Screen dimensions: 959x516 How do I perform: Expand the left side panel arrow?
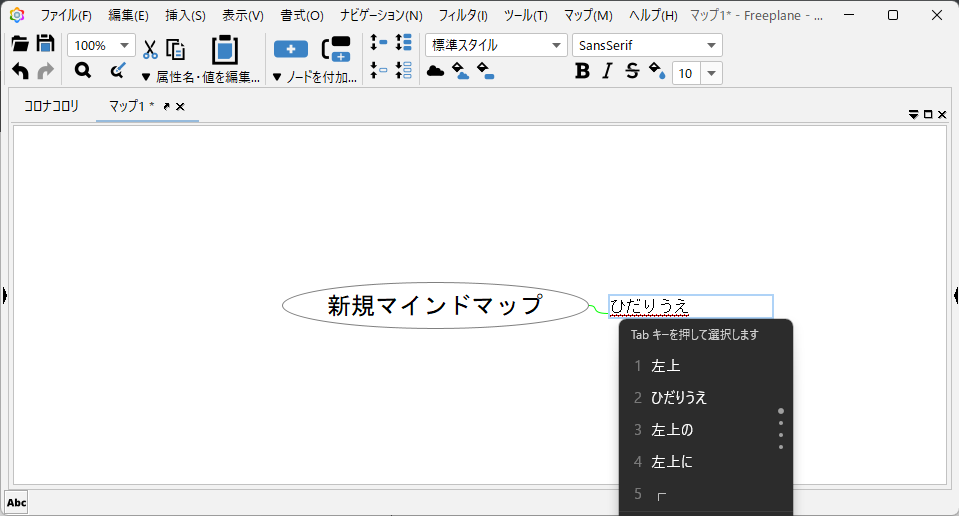pyautogui.click(x=4, y=295)
